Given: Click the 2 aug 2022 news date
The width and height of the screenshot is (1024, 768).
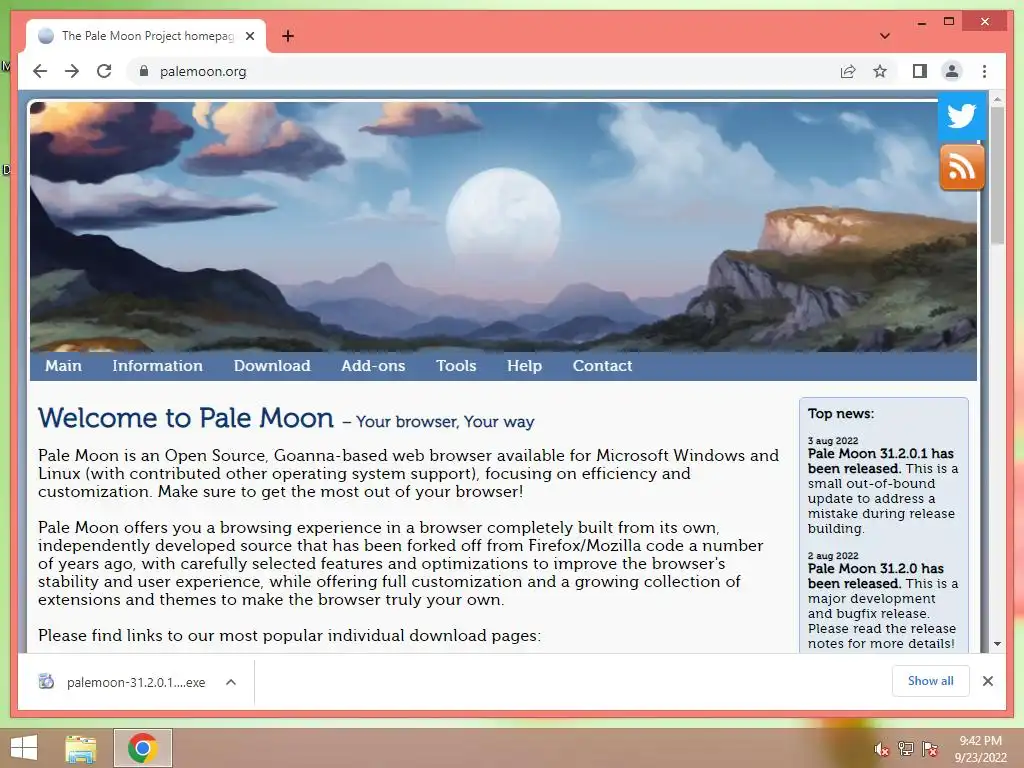Looking at the screenshot, I should point(833,556).
